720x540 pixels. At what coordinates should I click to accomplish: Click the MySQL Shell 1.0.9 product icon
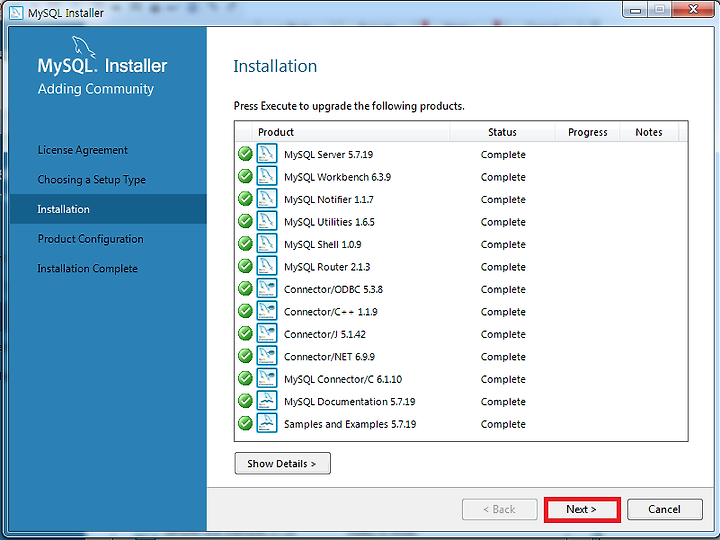point(267,243)
